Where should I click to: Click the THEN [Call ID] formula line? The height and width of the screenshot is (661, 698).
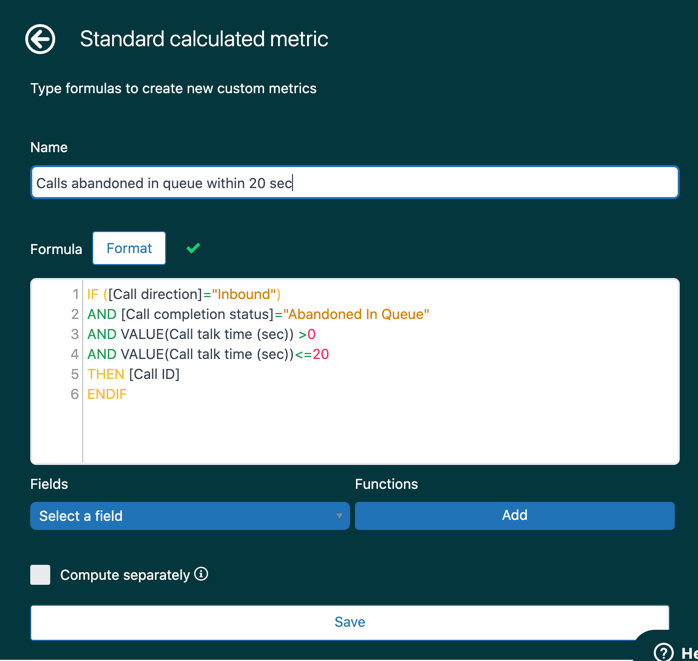point(133,374)
